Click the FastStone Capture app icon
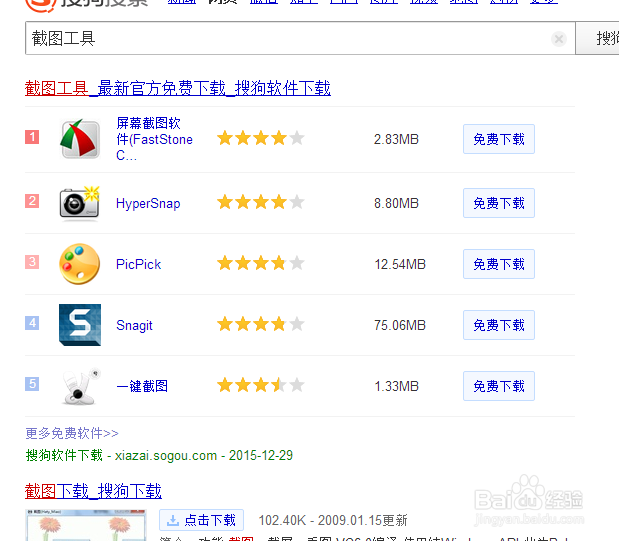 click(x=80, y=139)
